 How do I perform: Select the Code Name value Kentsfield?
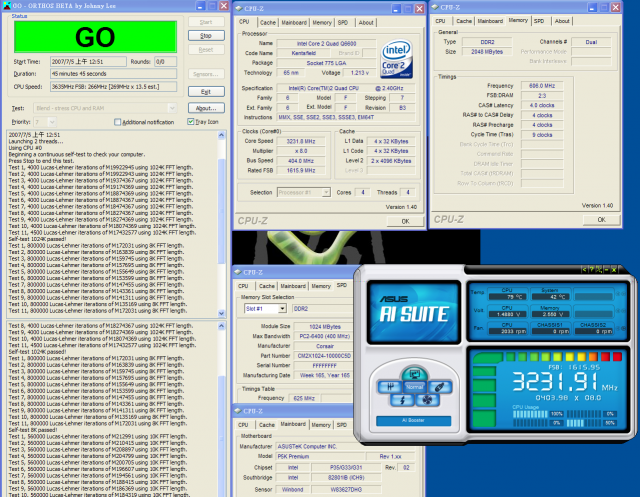(304, 53)
